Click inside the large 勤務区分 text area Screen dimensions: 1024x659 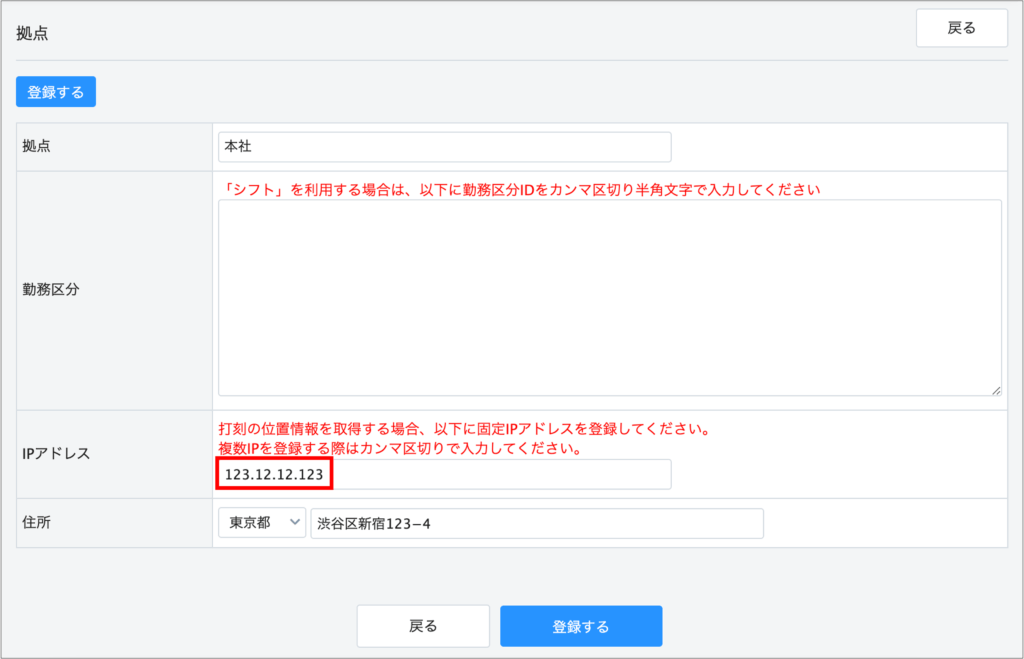(x=609, y=297)
